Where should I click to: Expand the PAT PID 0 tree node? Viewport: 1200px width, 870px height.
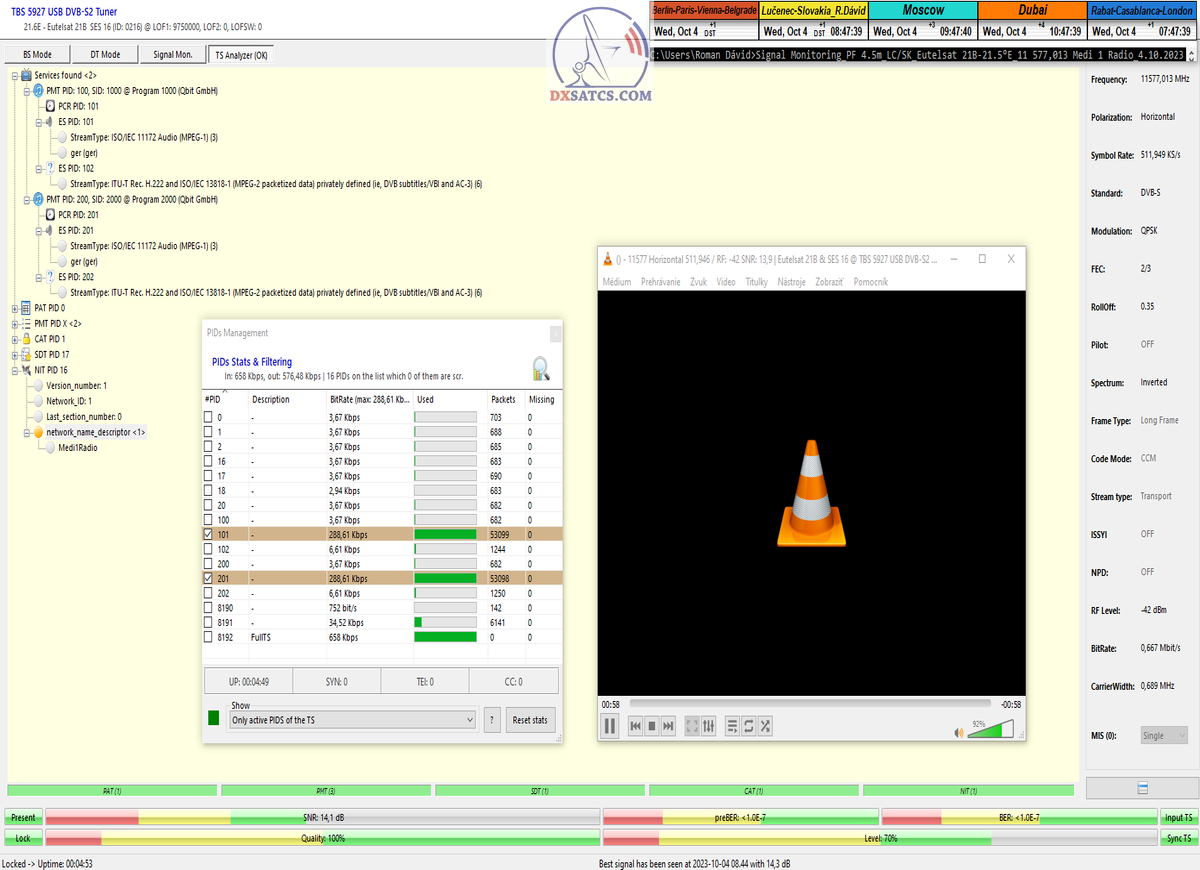pyautogui.click(x=15, y=308)
